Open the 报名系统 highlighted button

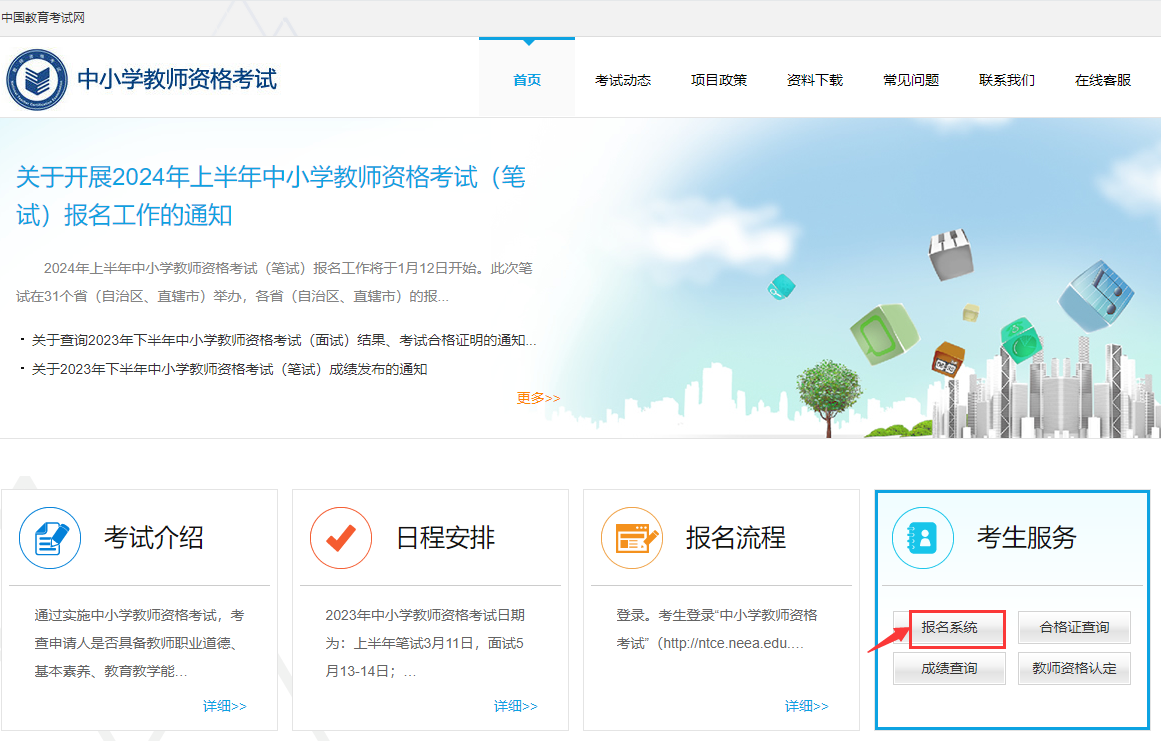click(948, 628)
